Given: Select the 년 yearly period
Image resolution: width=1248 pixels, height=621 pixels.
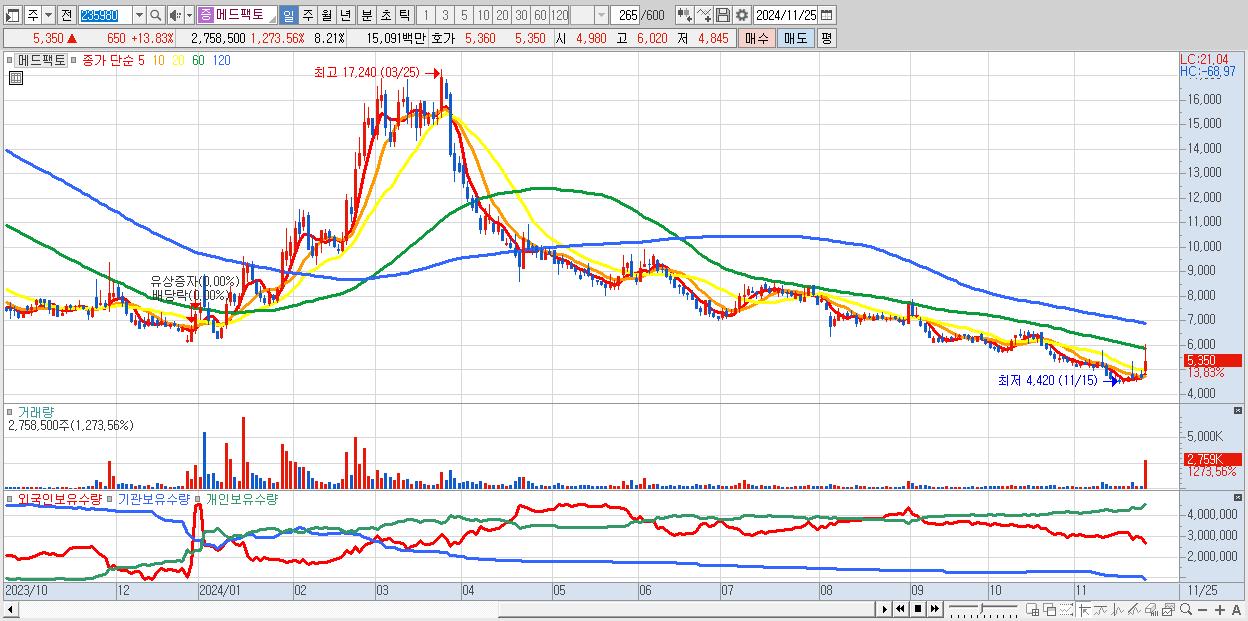Looking at the screenshot, I should point(346,15).
